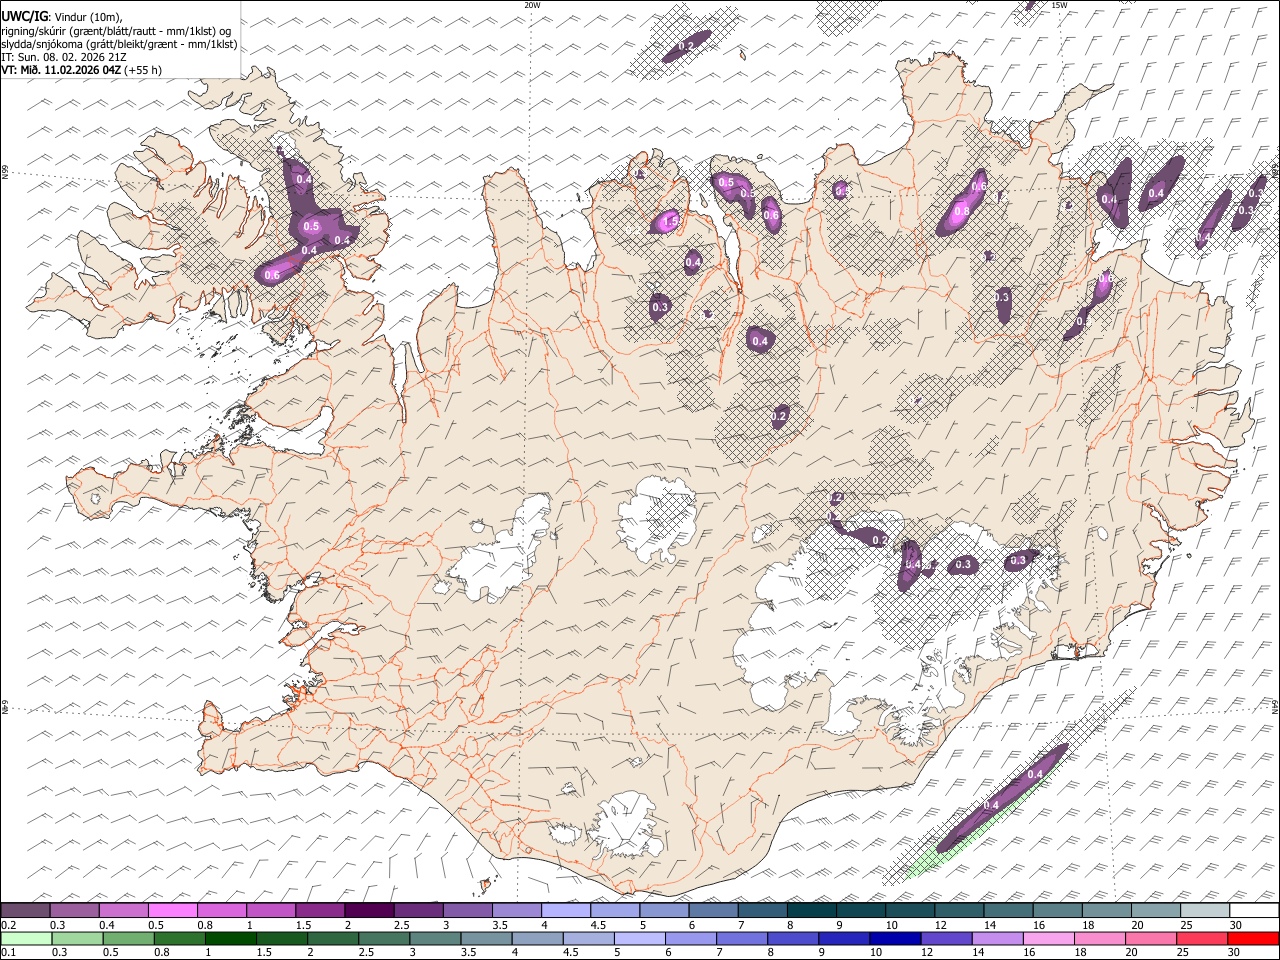This screenshot has height=960, width=1280.
Task: Select the lavender upper swatch labeled 4
Action: pos(566,910)
